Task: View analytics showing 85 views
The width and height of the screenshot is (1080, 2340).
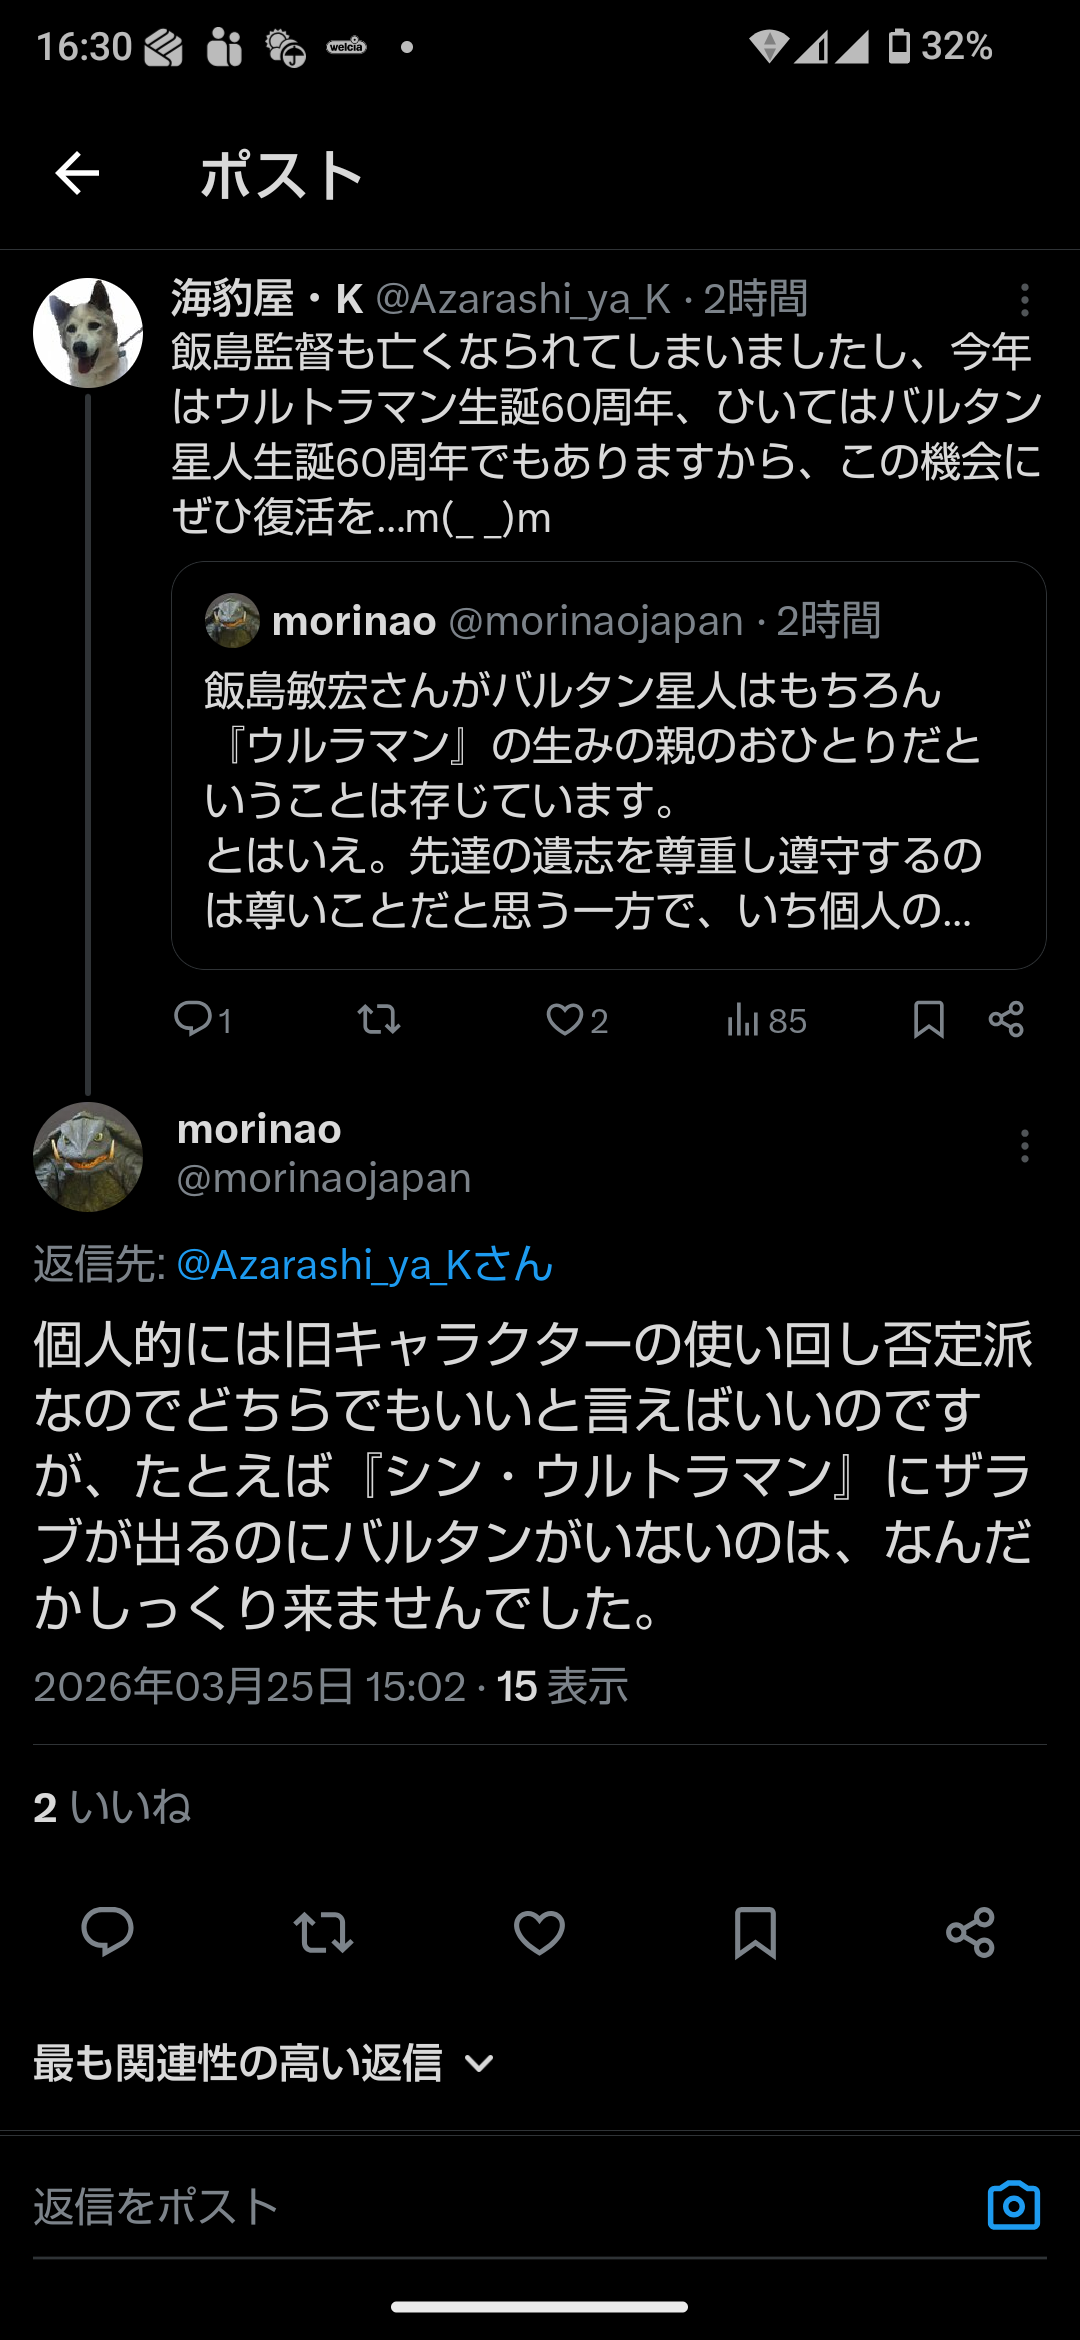Action: pyautogui.click(x=766, y=1020)
